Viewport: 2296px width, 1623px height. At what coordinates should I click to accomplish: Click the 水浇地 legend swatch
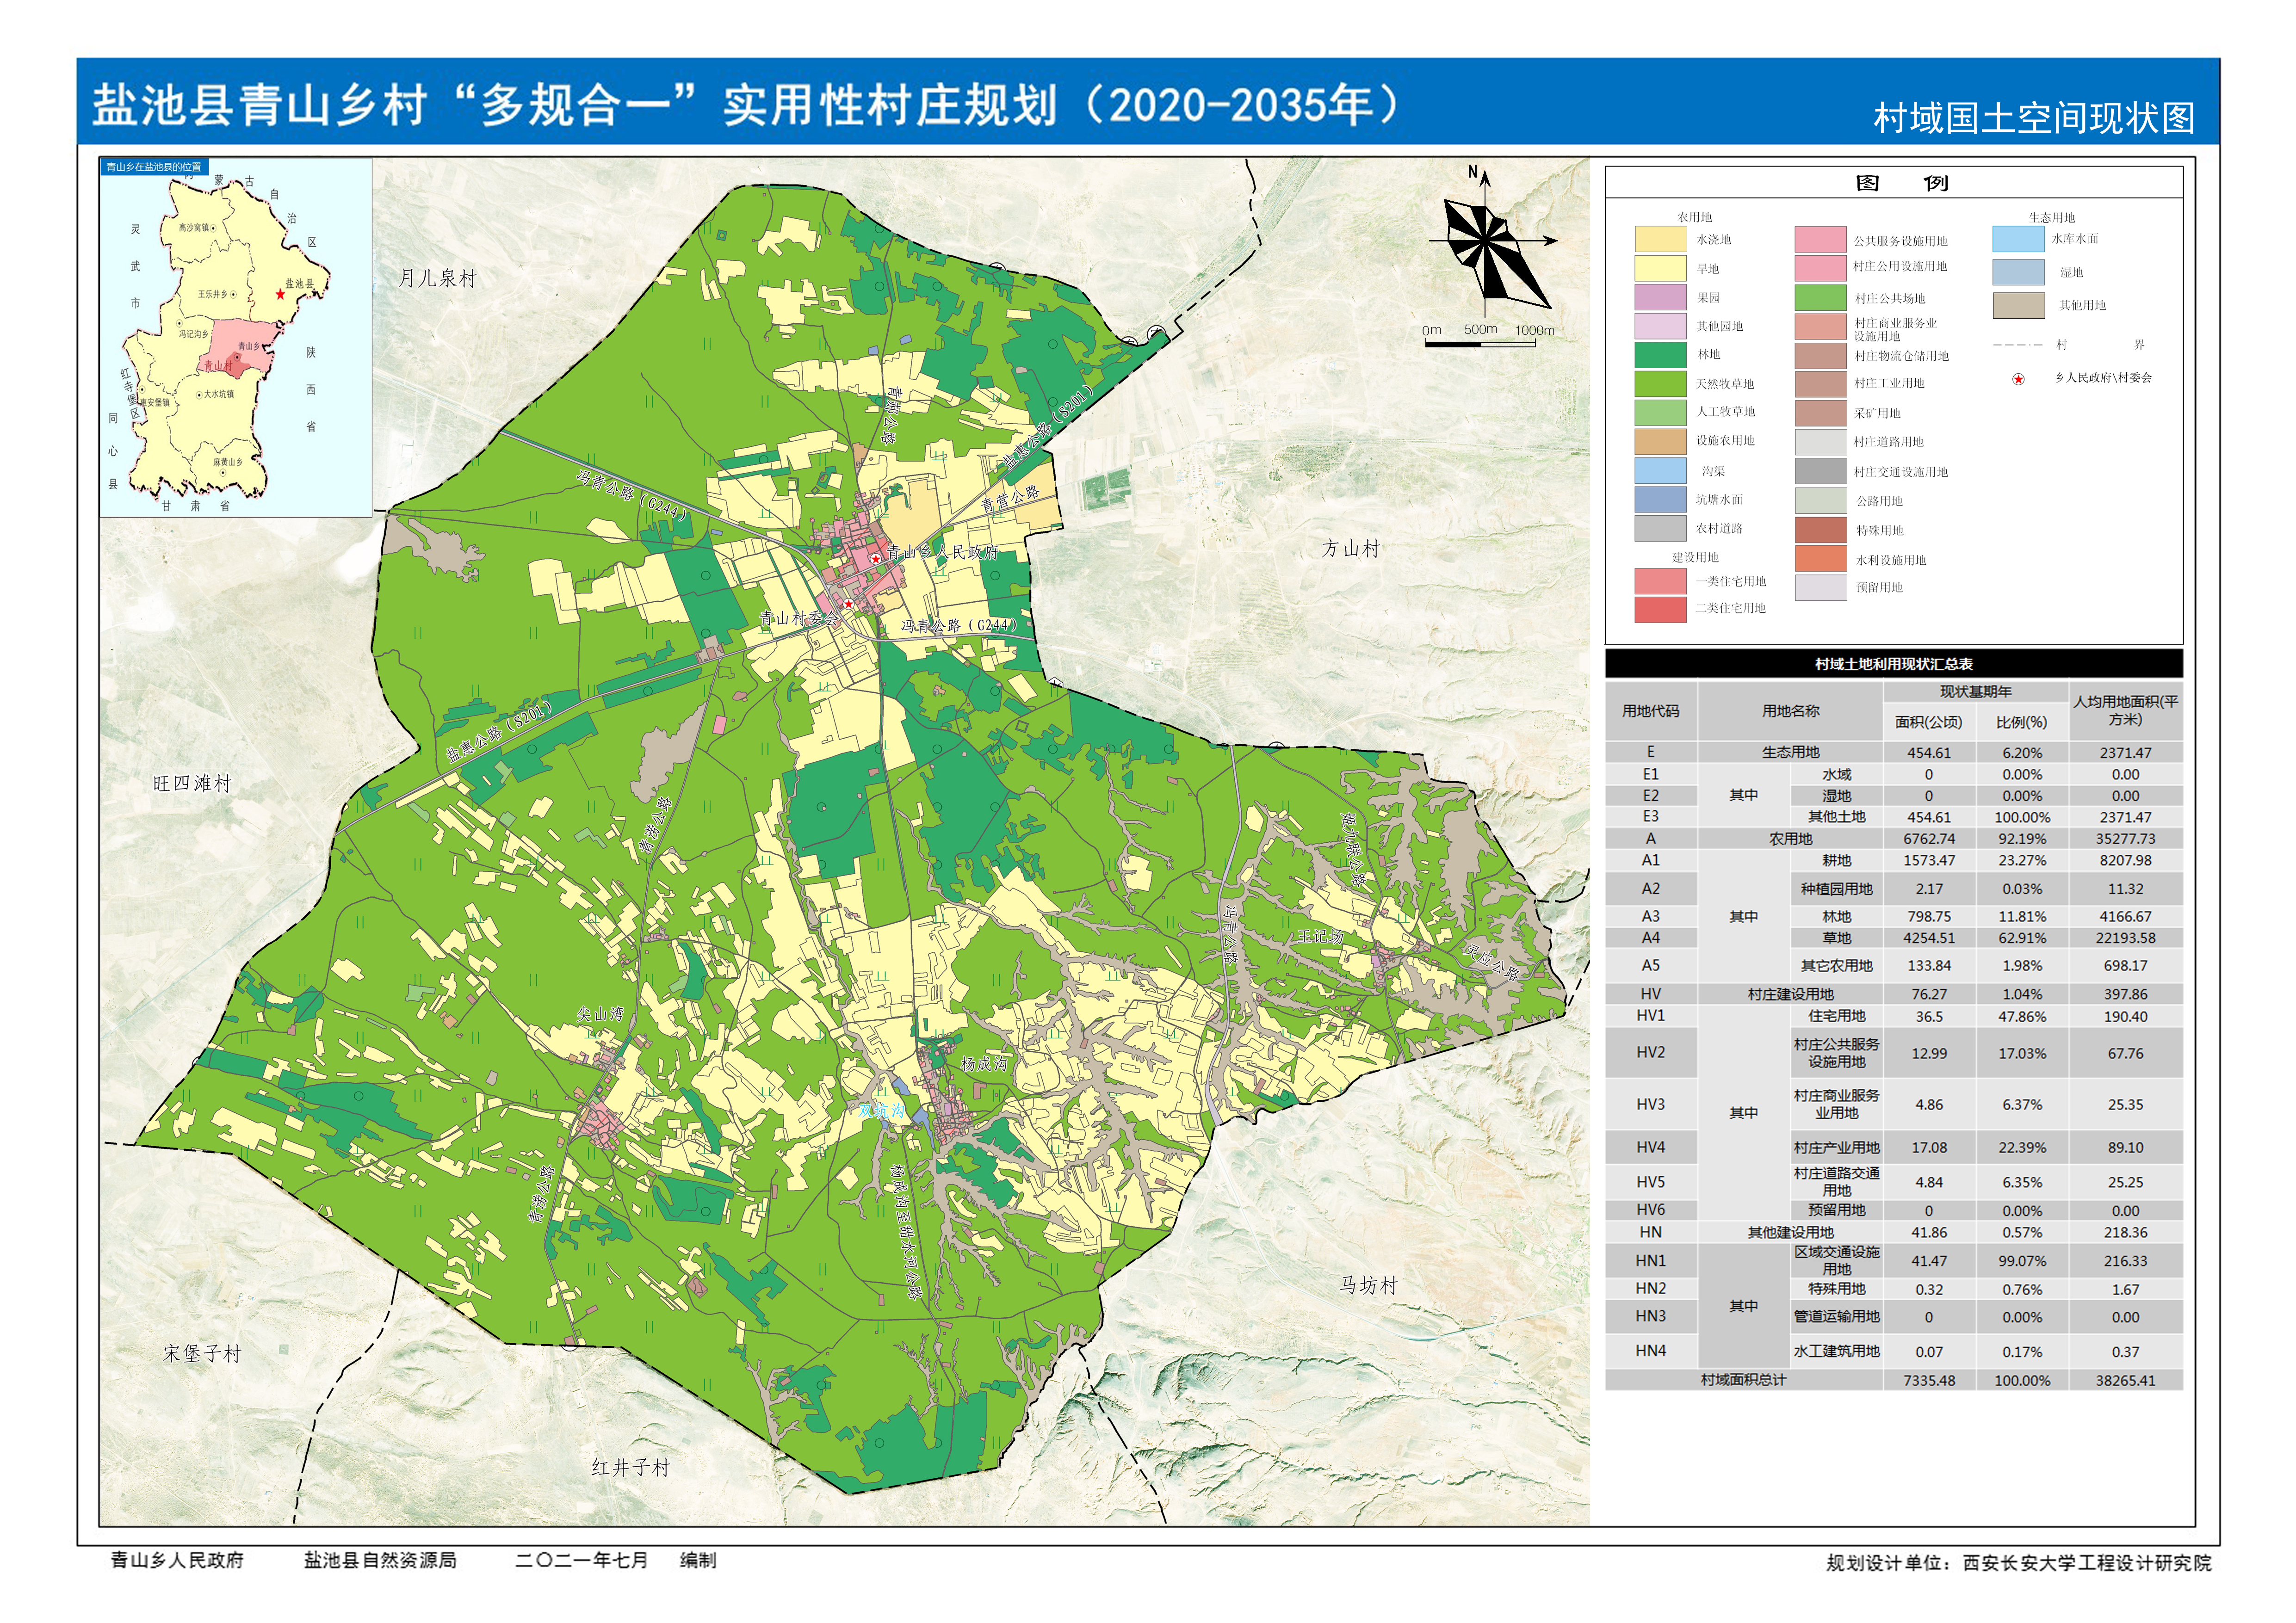tap(1660, 240)
